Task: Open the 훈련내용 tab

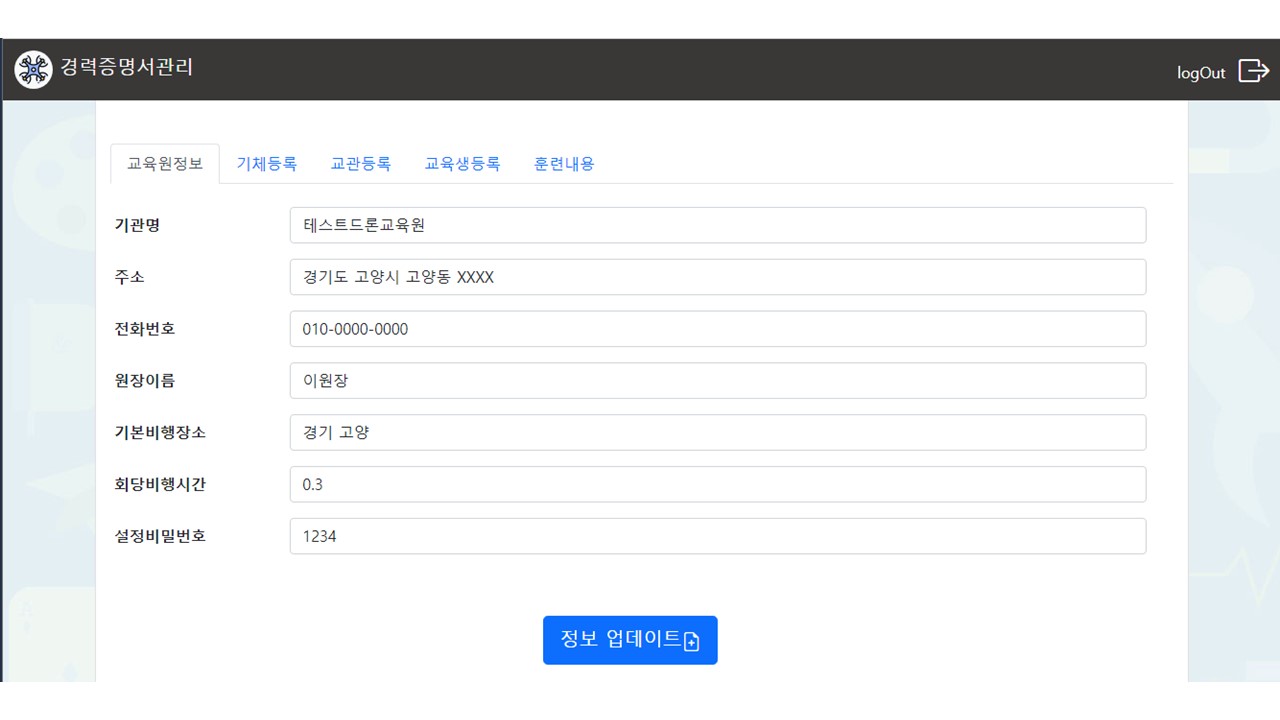Action: pos(564,164)
